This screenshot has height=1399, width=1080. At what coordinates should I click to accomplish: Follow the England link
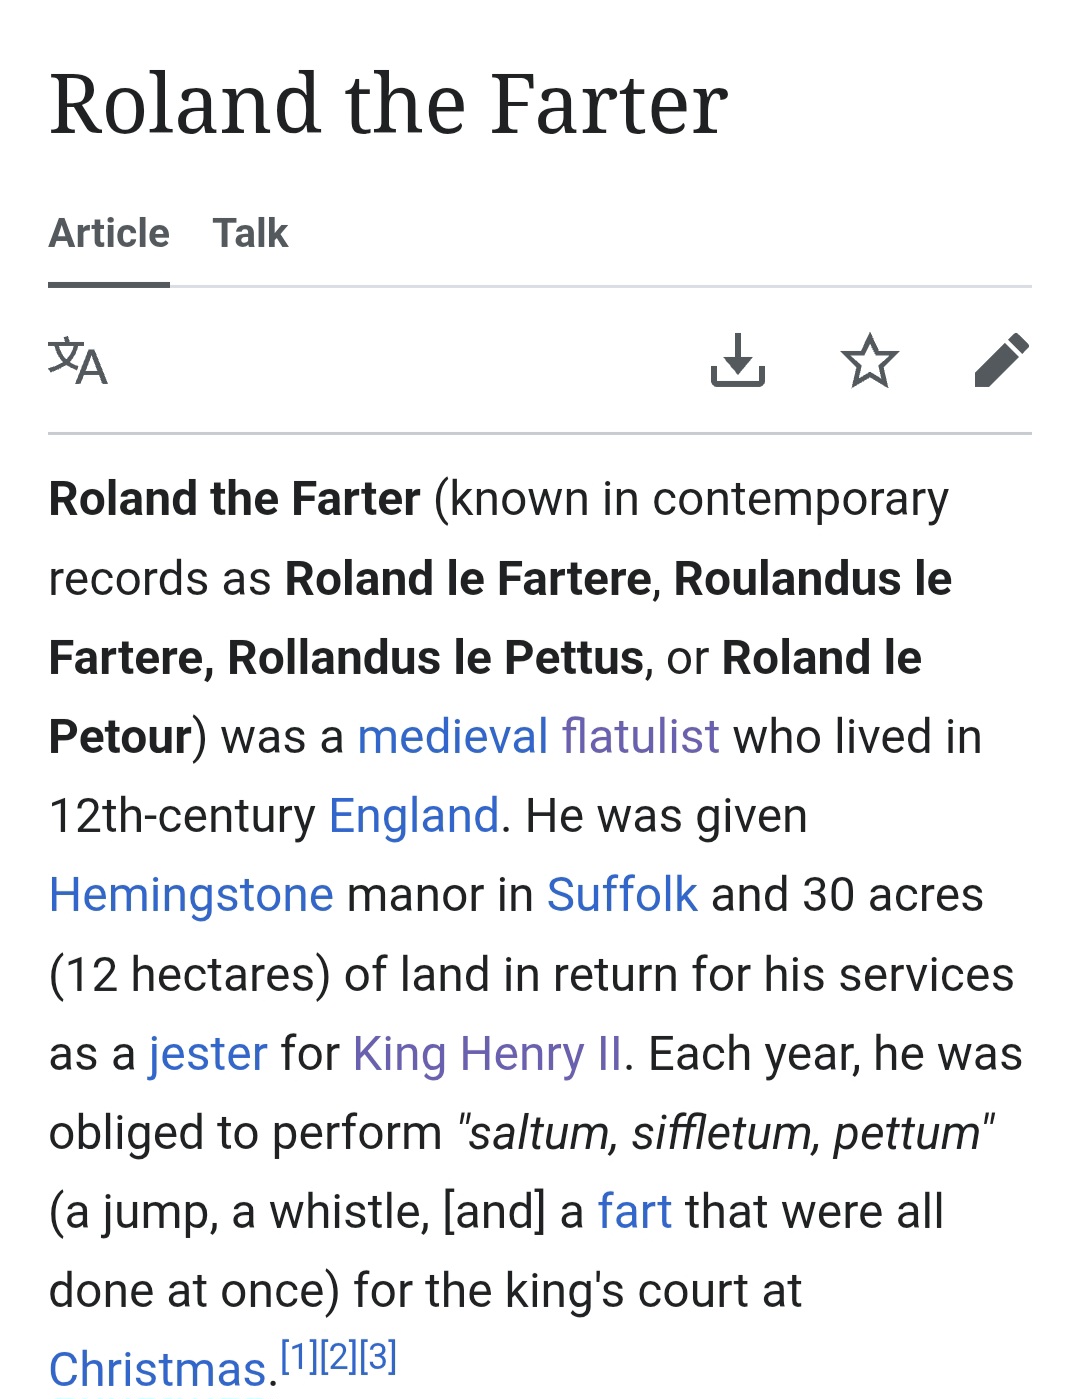click(413, 816)
